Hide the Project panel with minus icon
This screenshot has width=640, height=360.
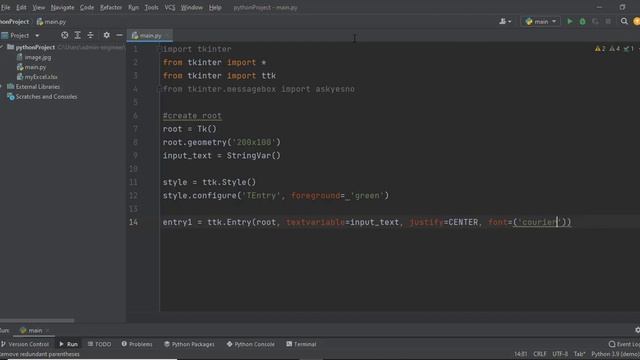(119, 36)
